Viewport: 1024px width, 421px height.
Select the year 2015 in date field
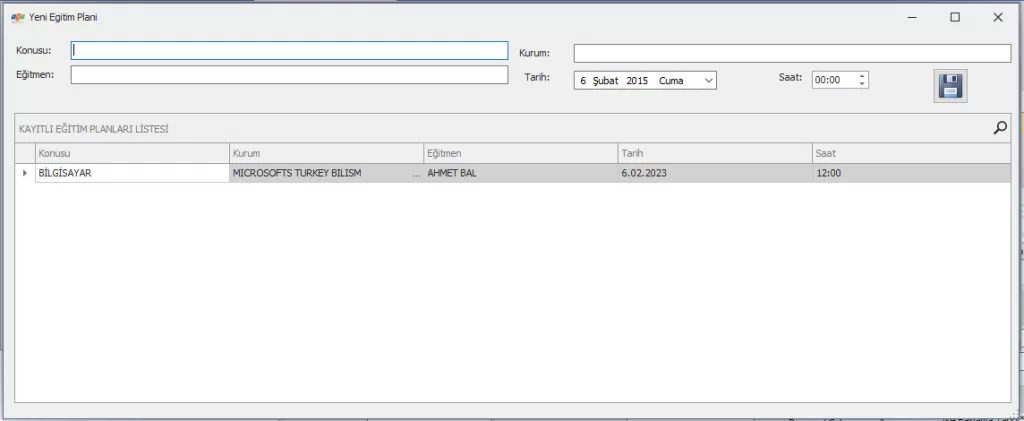(637, 80)
